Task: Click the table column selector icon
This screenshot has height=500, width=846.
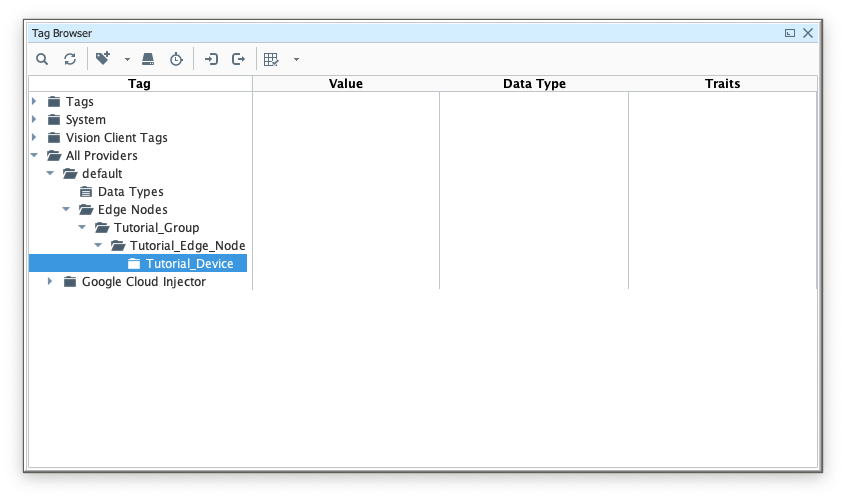Action: coord(271,60)
